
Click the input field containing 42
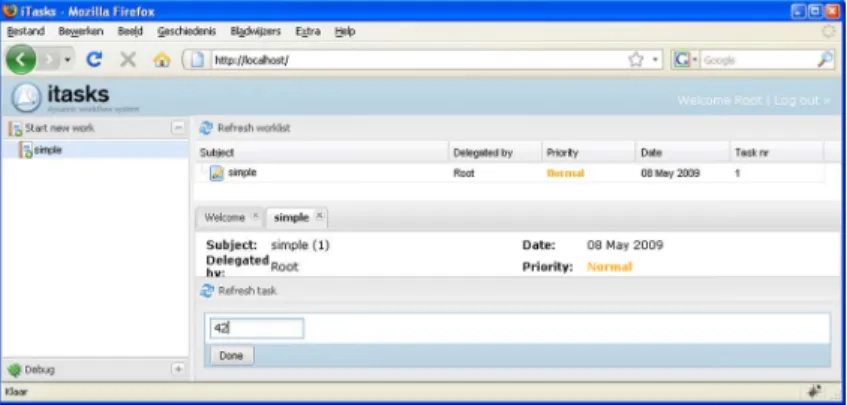coord(257,328)
